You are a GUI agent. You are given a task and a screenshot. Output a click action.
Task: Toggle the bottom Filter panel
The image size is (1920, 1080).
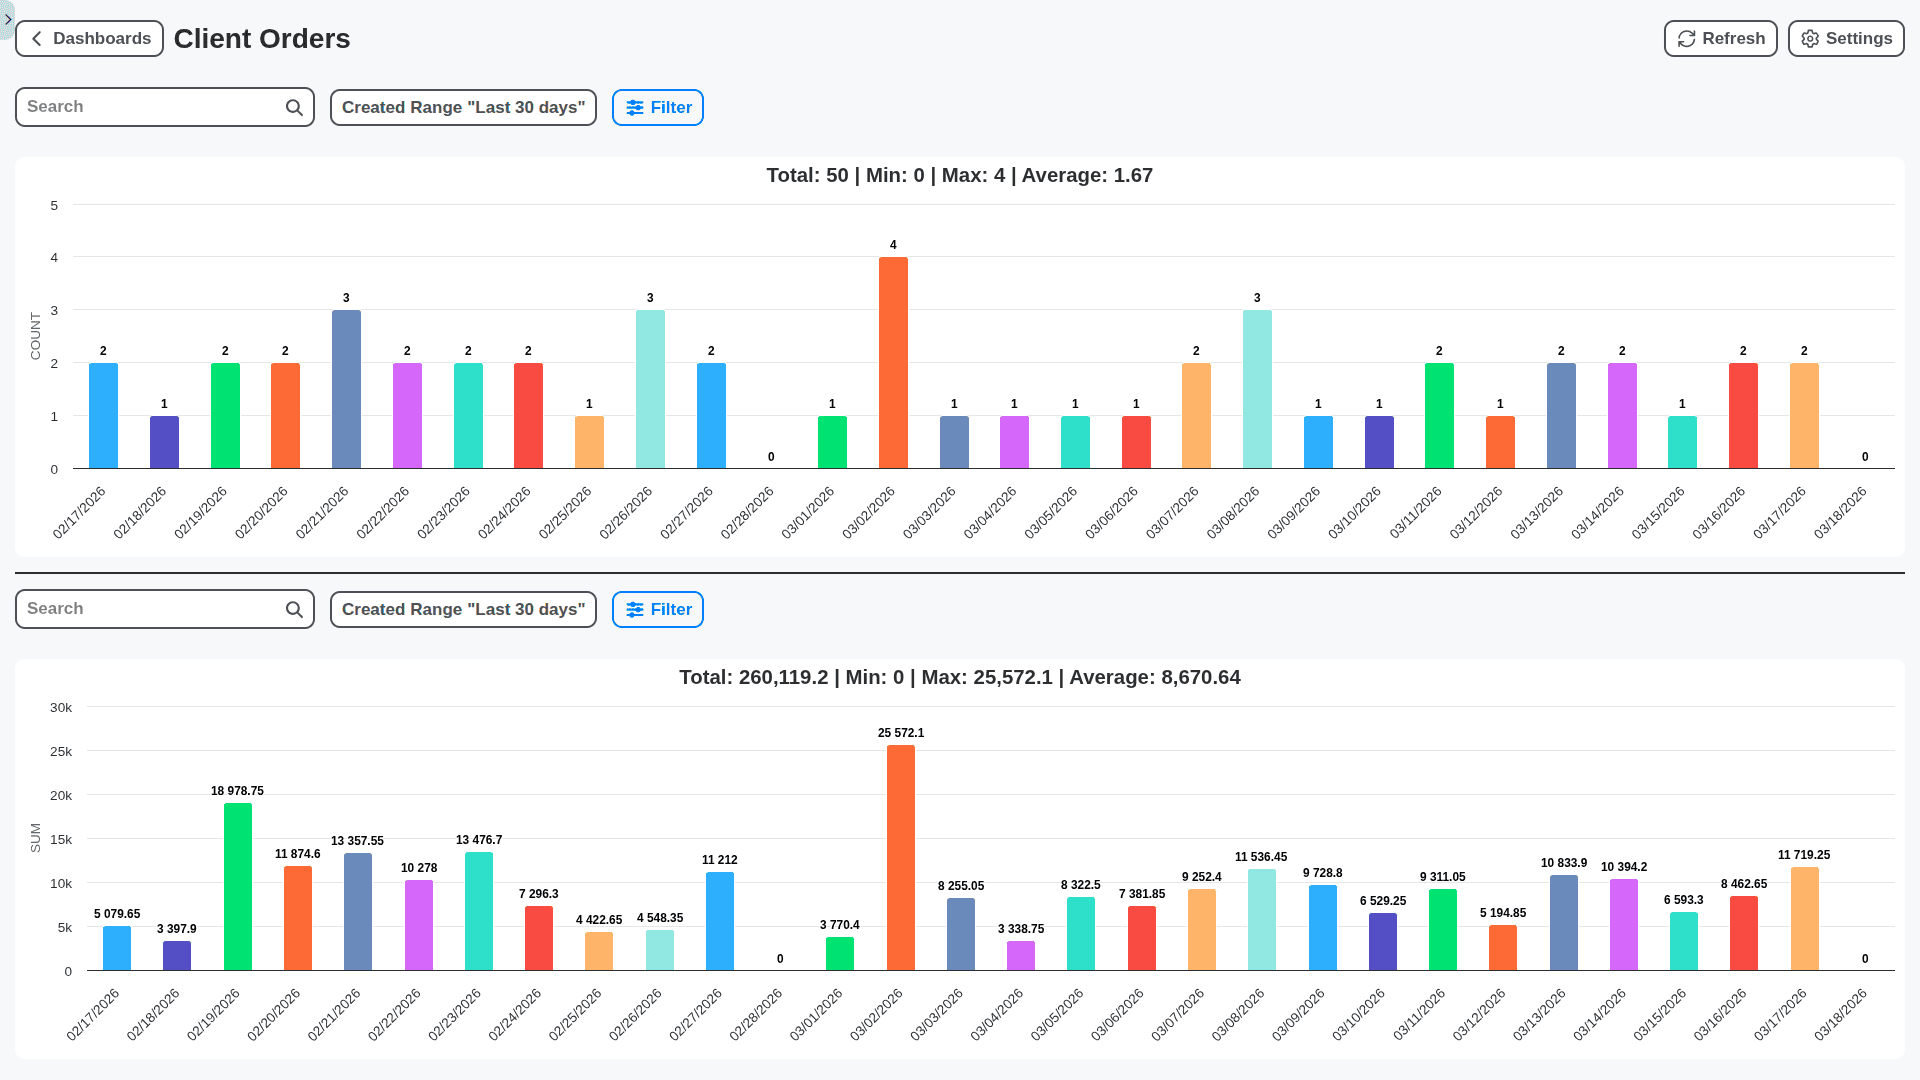pyautogui.click(x=657, y=609)
